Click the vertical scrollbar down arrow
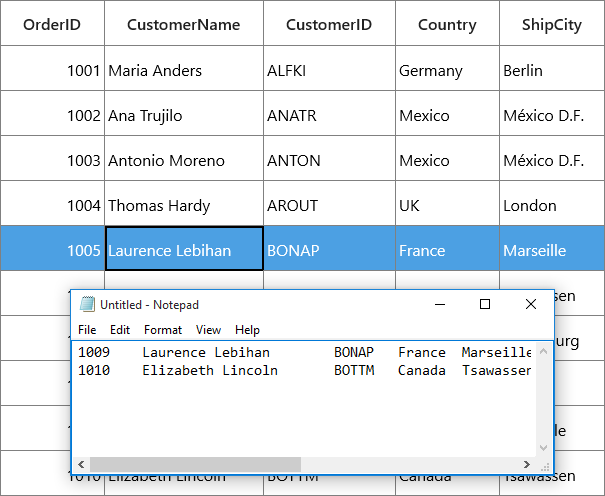The width and height of the screenshot is (605, 496). point(544,448)
